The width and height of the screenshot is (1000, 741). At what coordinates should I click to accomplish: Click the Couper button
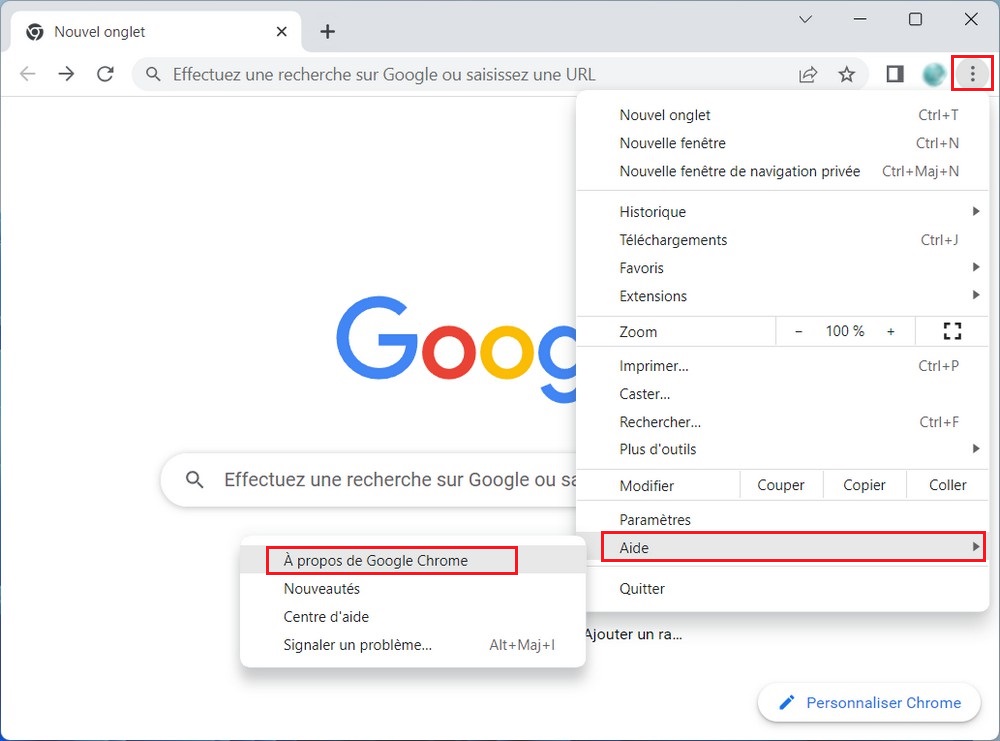coord(781,485)
